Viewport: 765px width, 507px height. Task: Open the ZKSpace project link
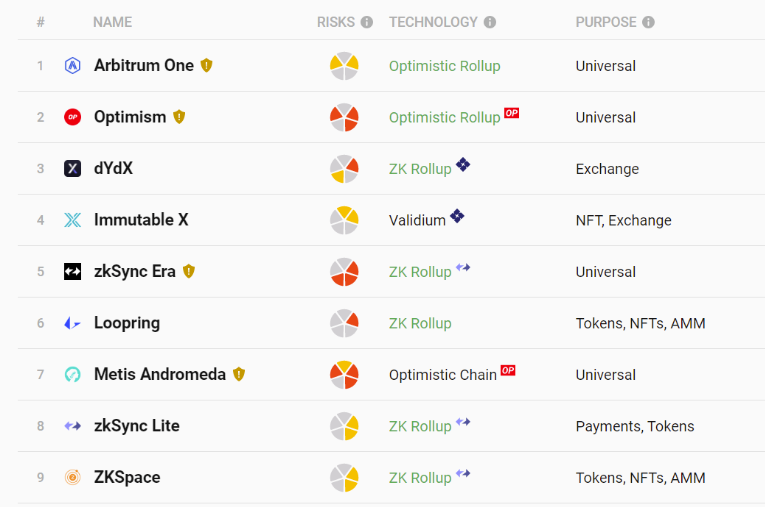127,477
